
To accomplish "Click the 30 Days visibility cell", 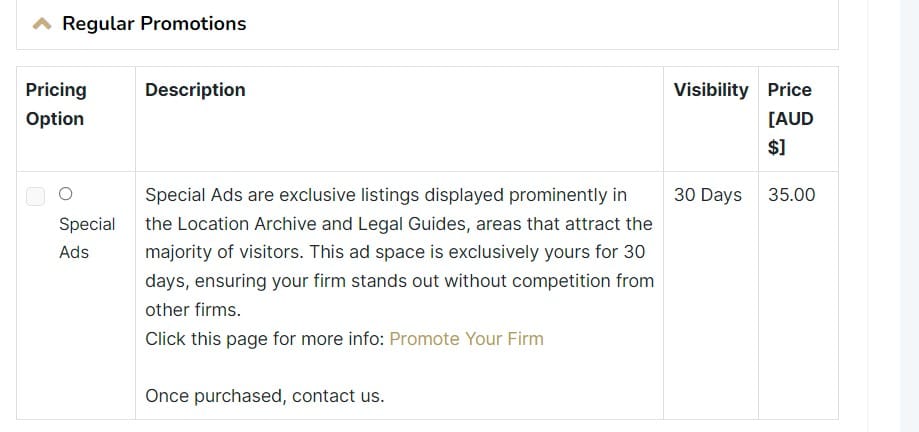I will [x=707, y=195].
